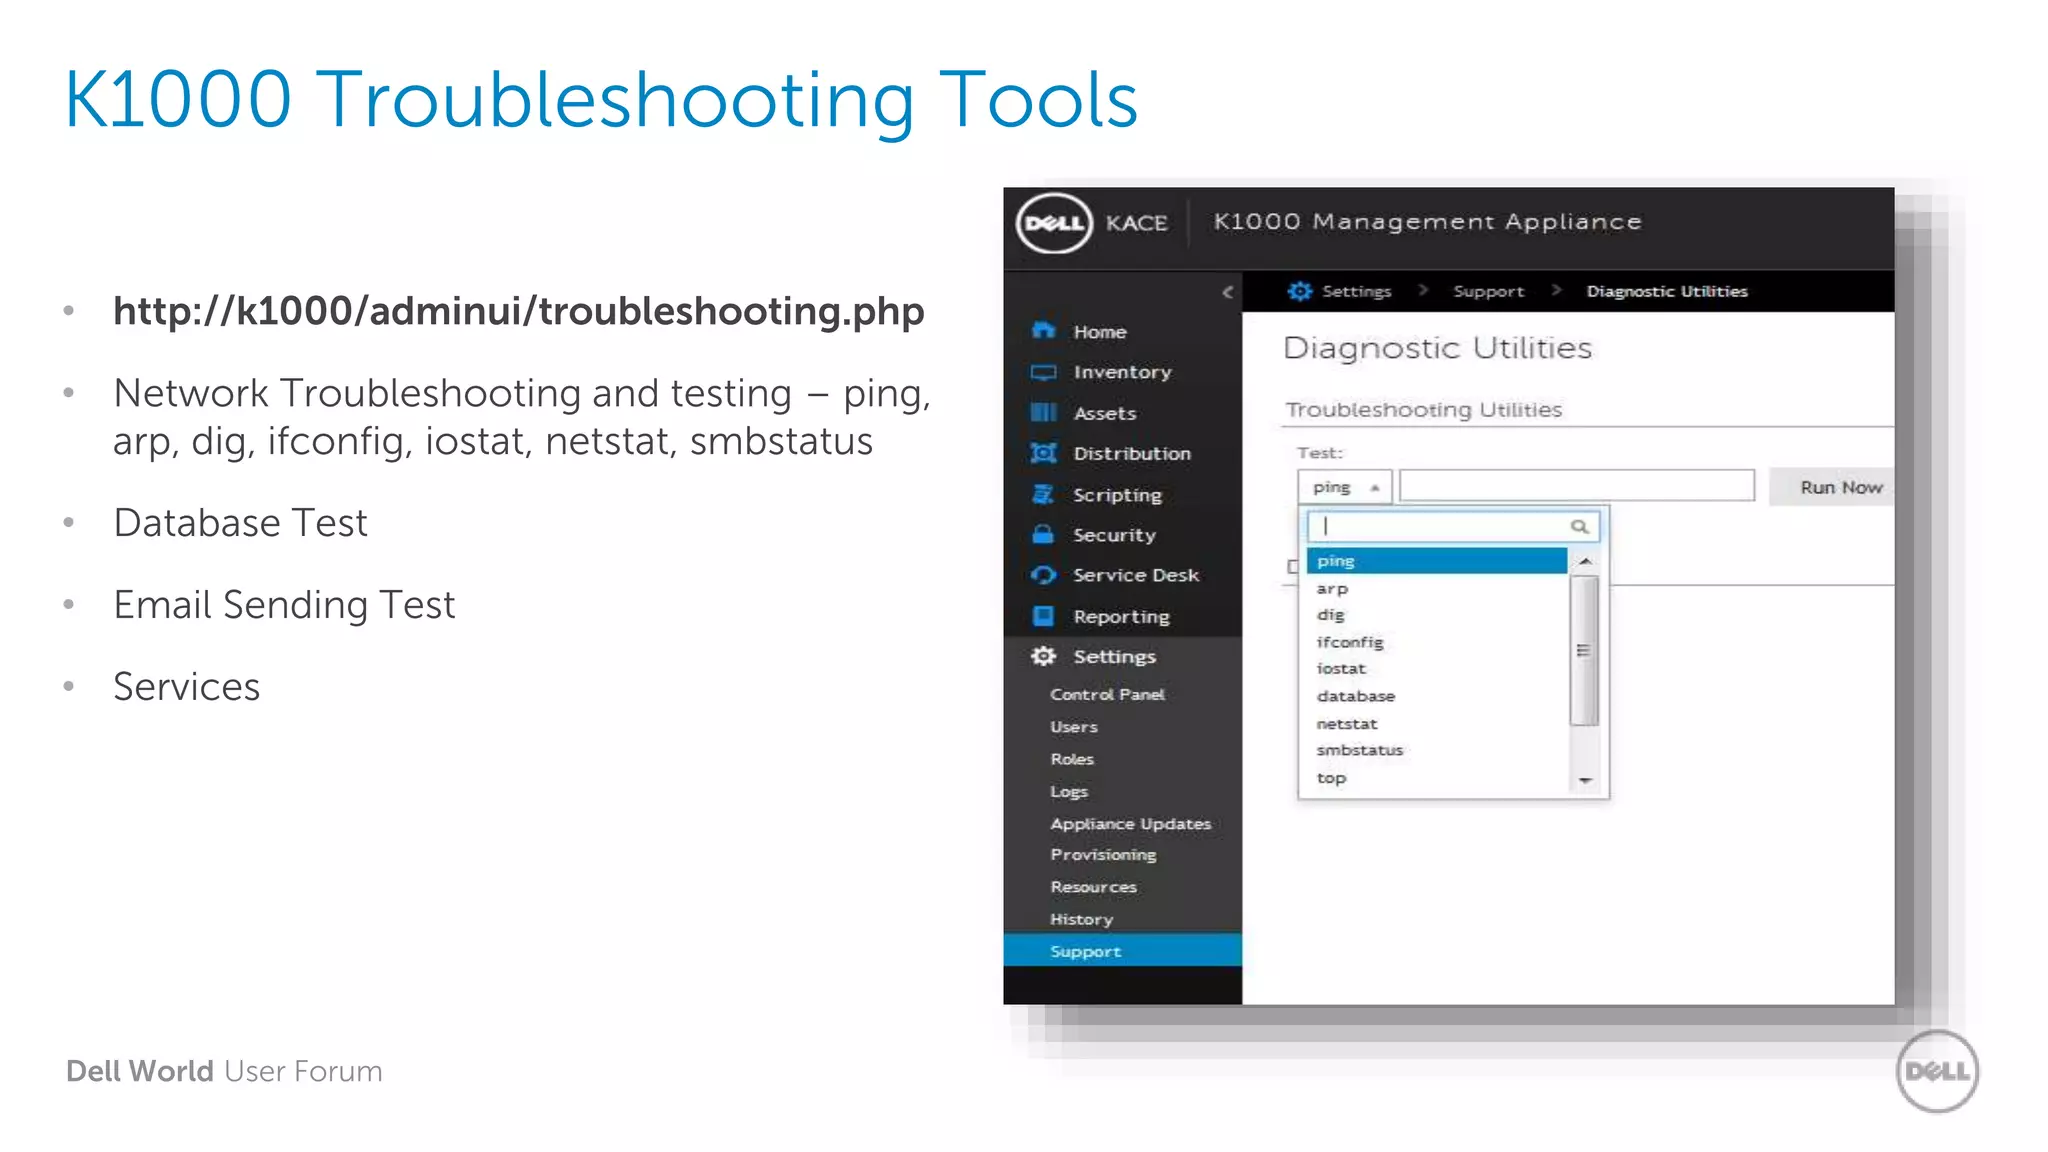Click the gear icon in the breadcrumb bar
The height and width of the screenshot is (1152, 2048).
pos(1299,291)
